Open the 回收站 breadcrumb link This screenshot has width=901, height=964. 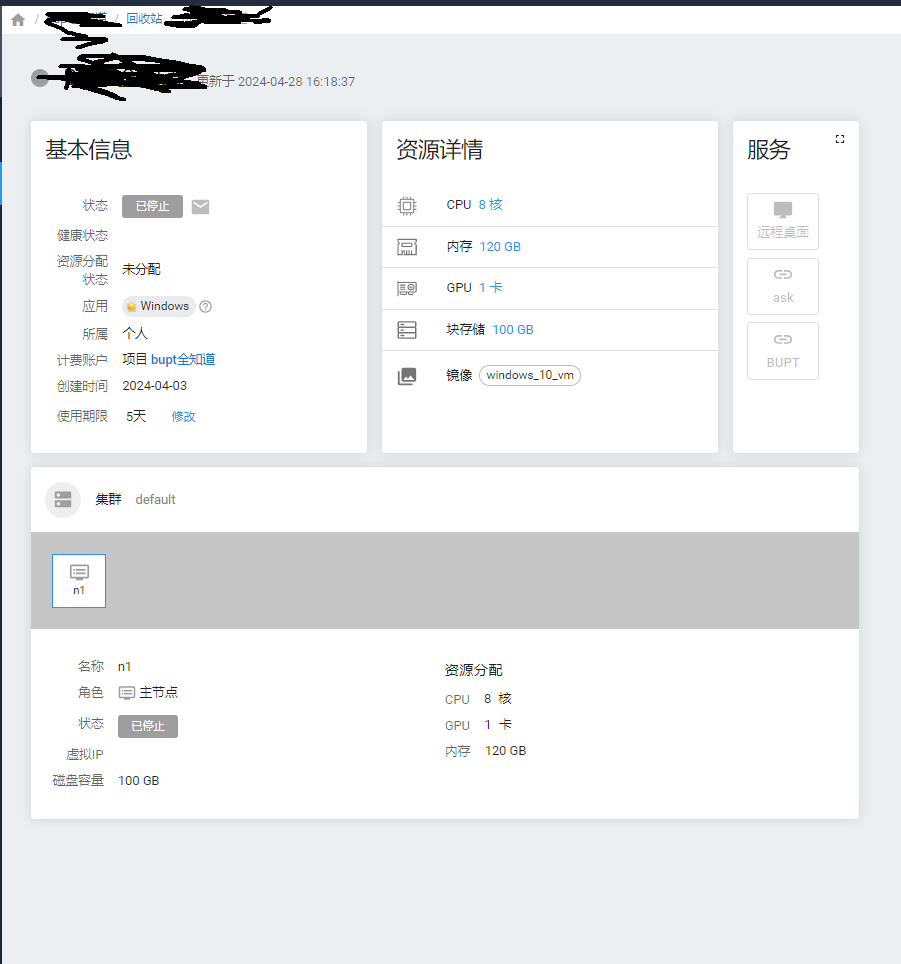point(144,18)
